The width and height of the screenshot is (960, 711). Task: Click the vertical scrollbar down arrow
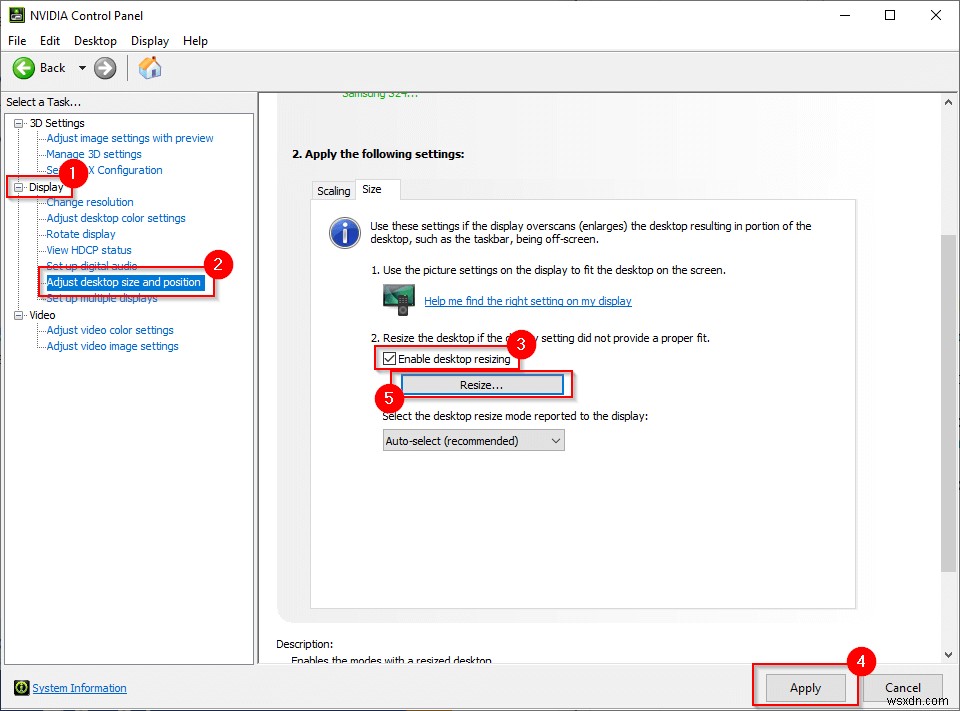948,654
